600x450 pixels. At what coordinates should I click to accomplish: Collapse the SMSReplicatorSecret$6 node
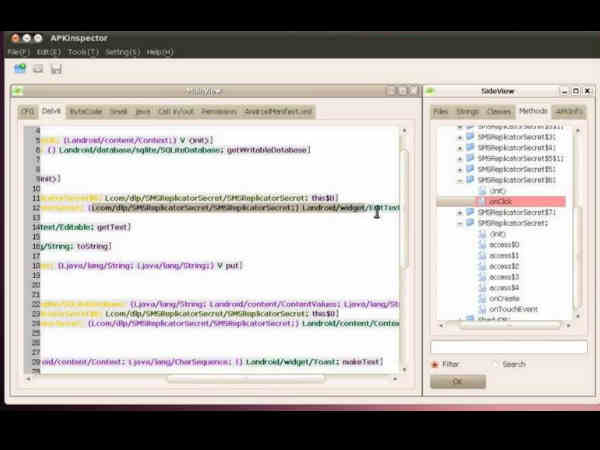pos(460,180)
